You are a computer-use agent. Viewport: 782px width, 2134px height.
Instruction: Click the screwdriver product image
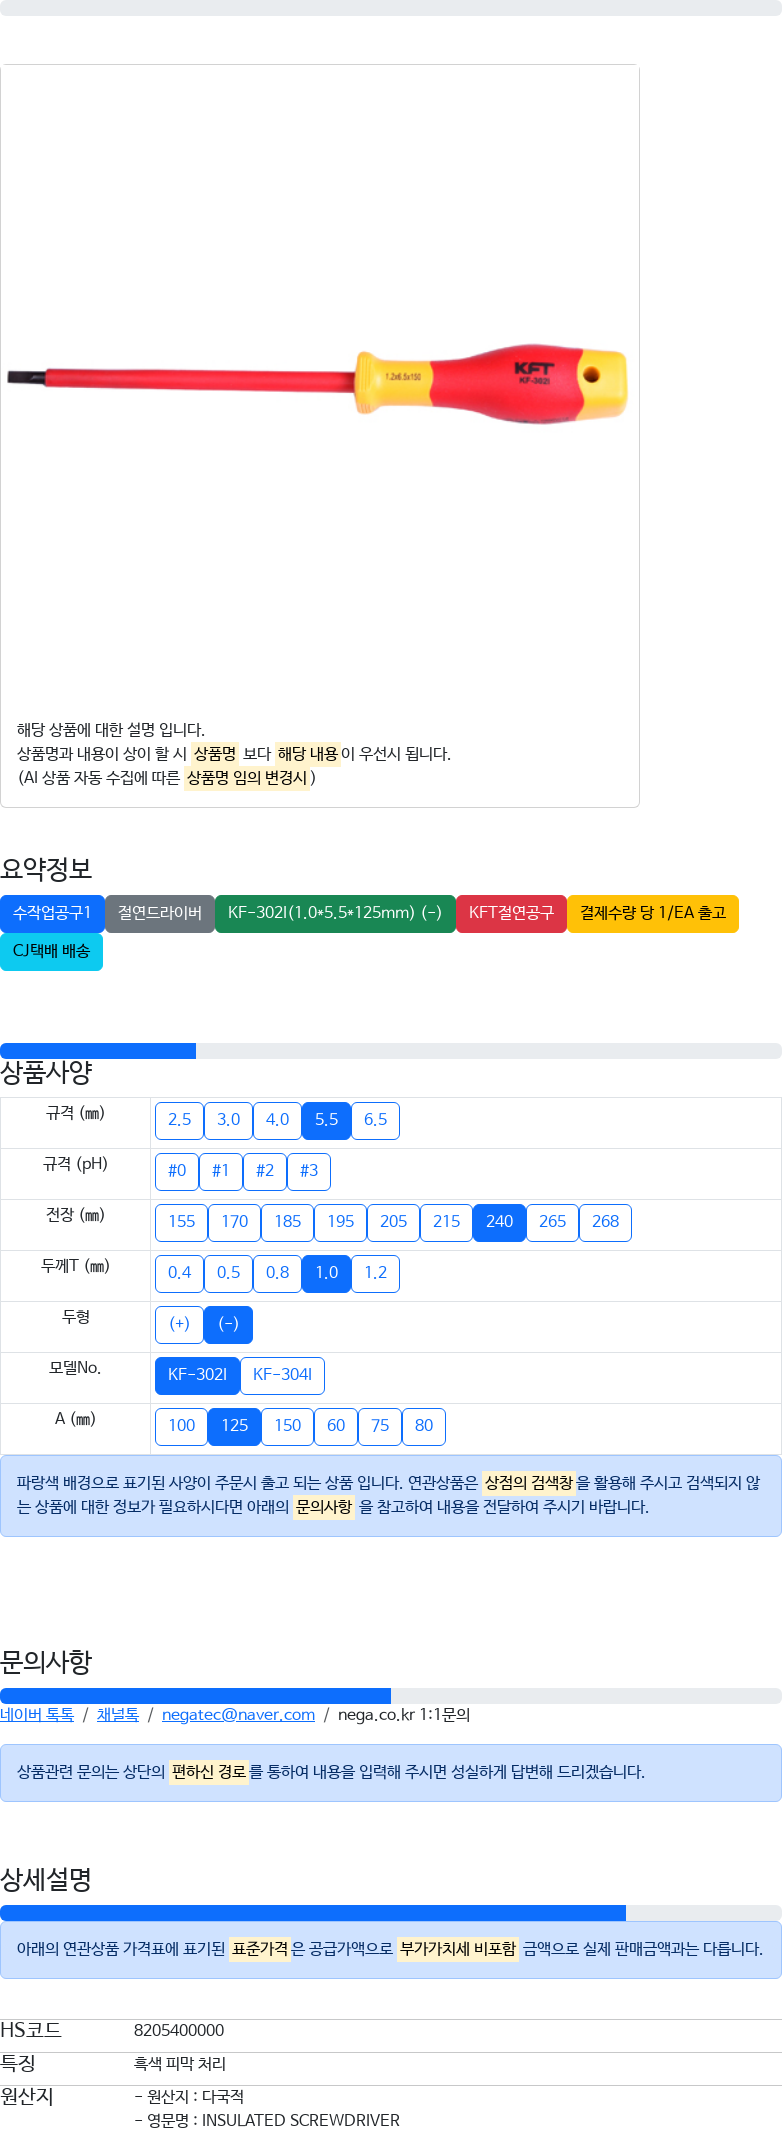coord(318,382)
